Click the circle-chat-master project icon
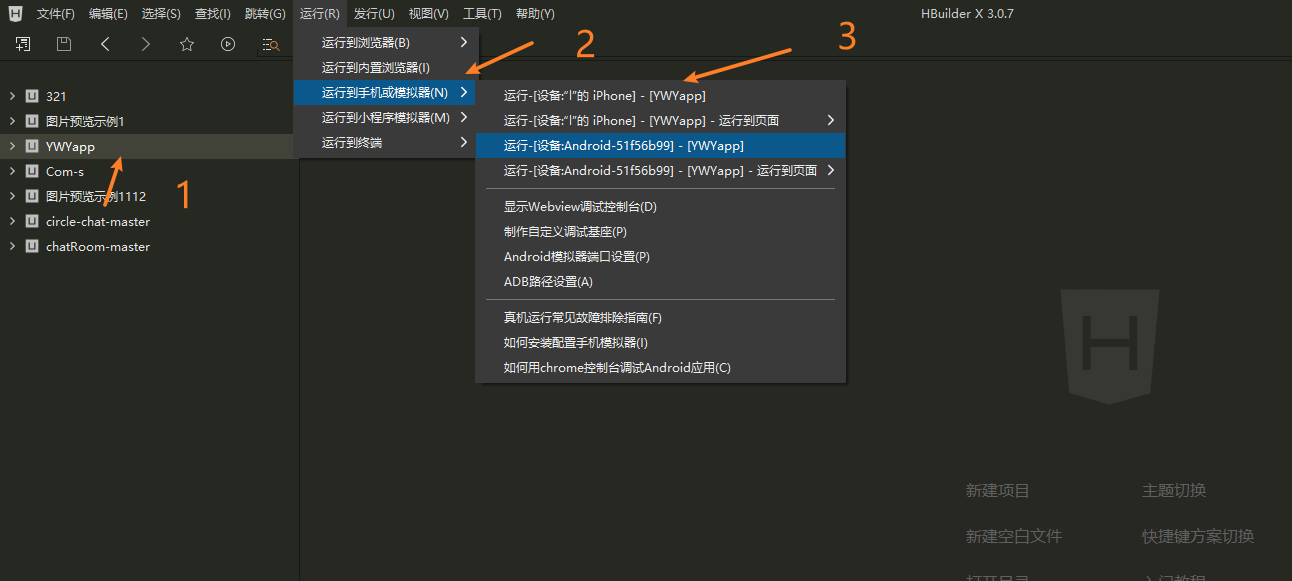Screen dimensions: 1292x581 pos(32,221)
